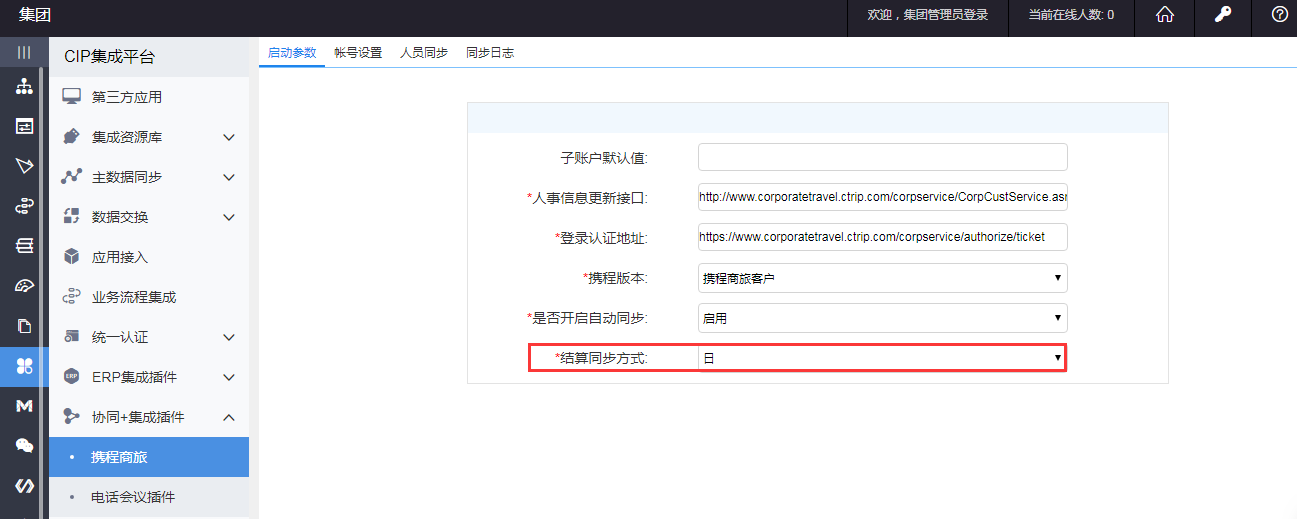Toggle the sidebar collapse bars icon
This screenshot has height=519, width=1297.
(24, 52)
